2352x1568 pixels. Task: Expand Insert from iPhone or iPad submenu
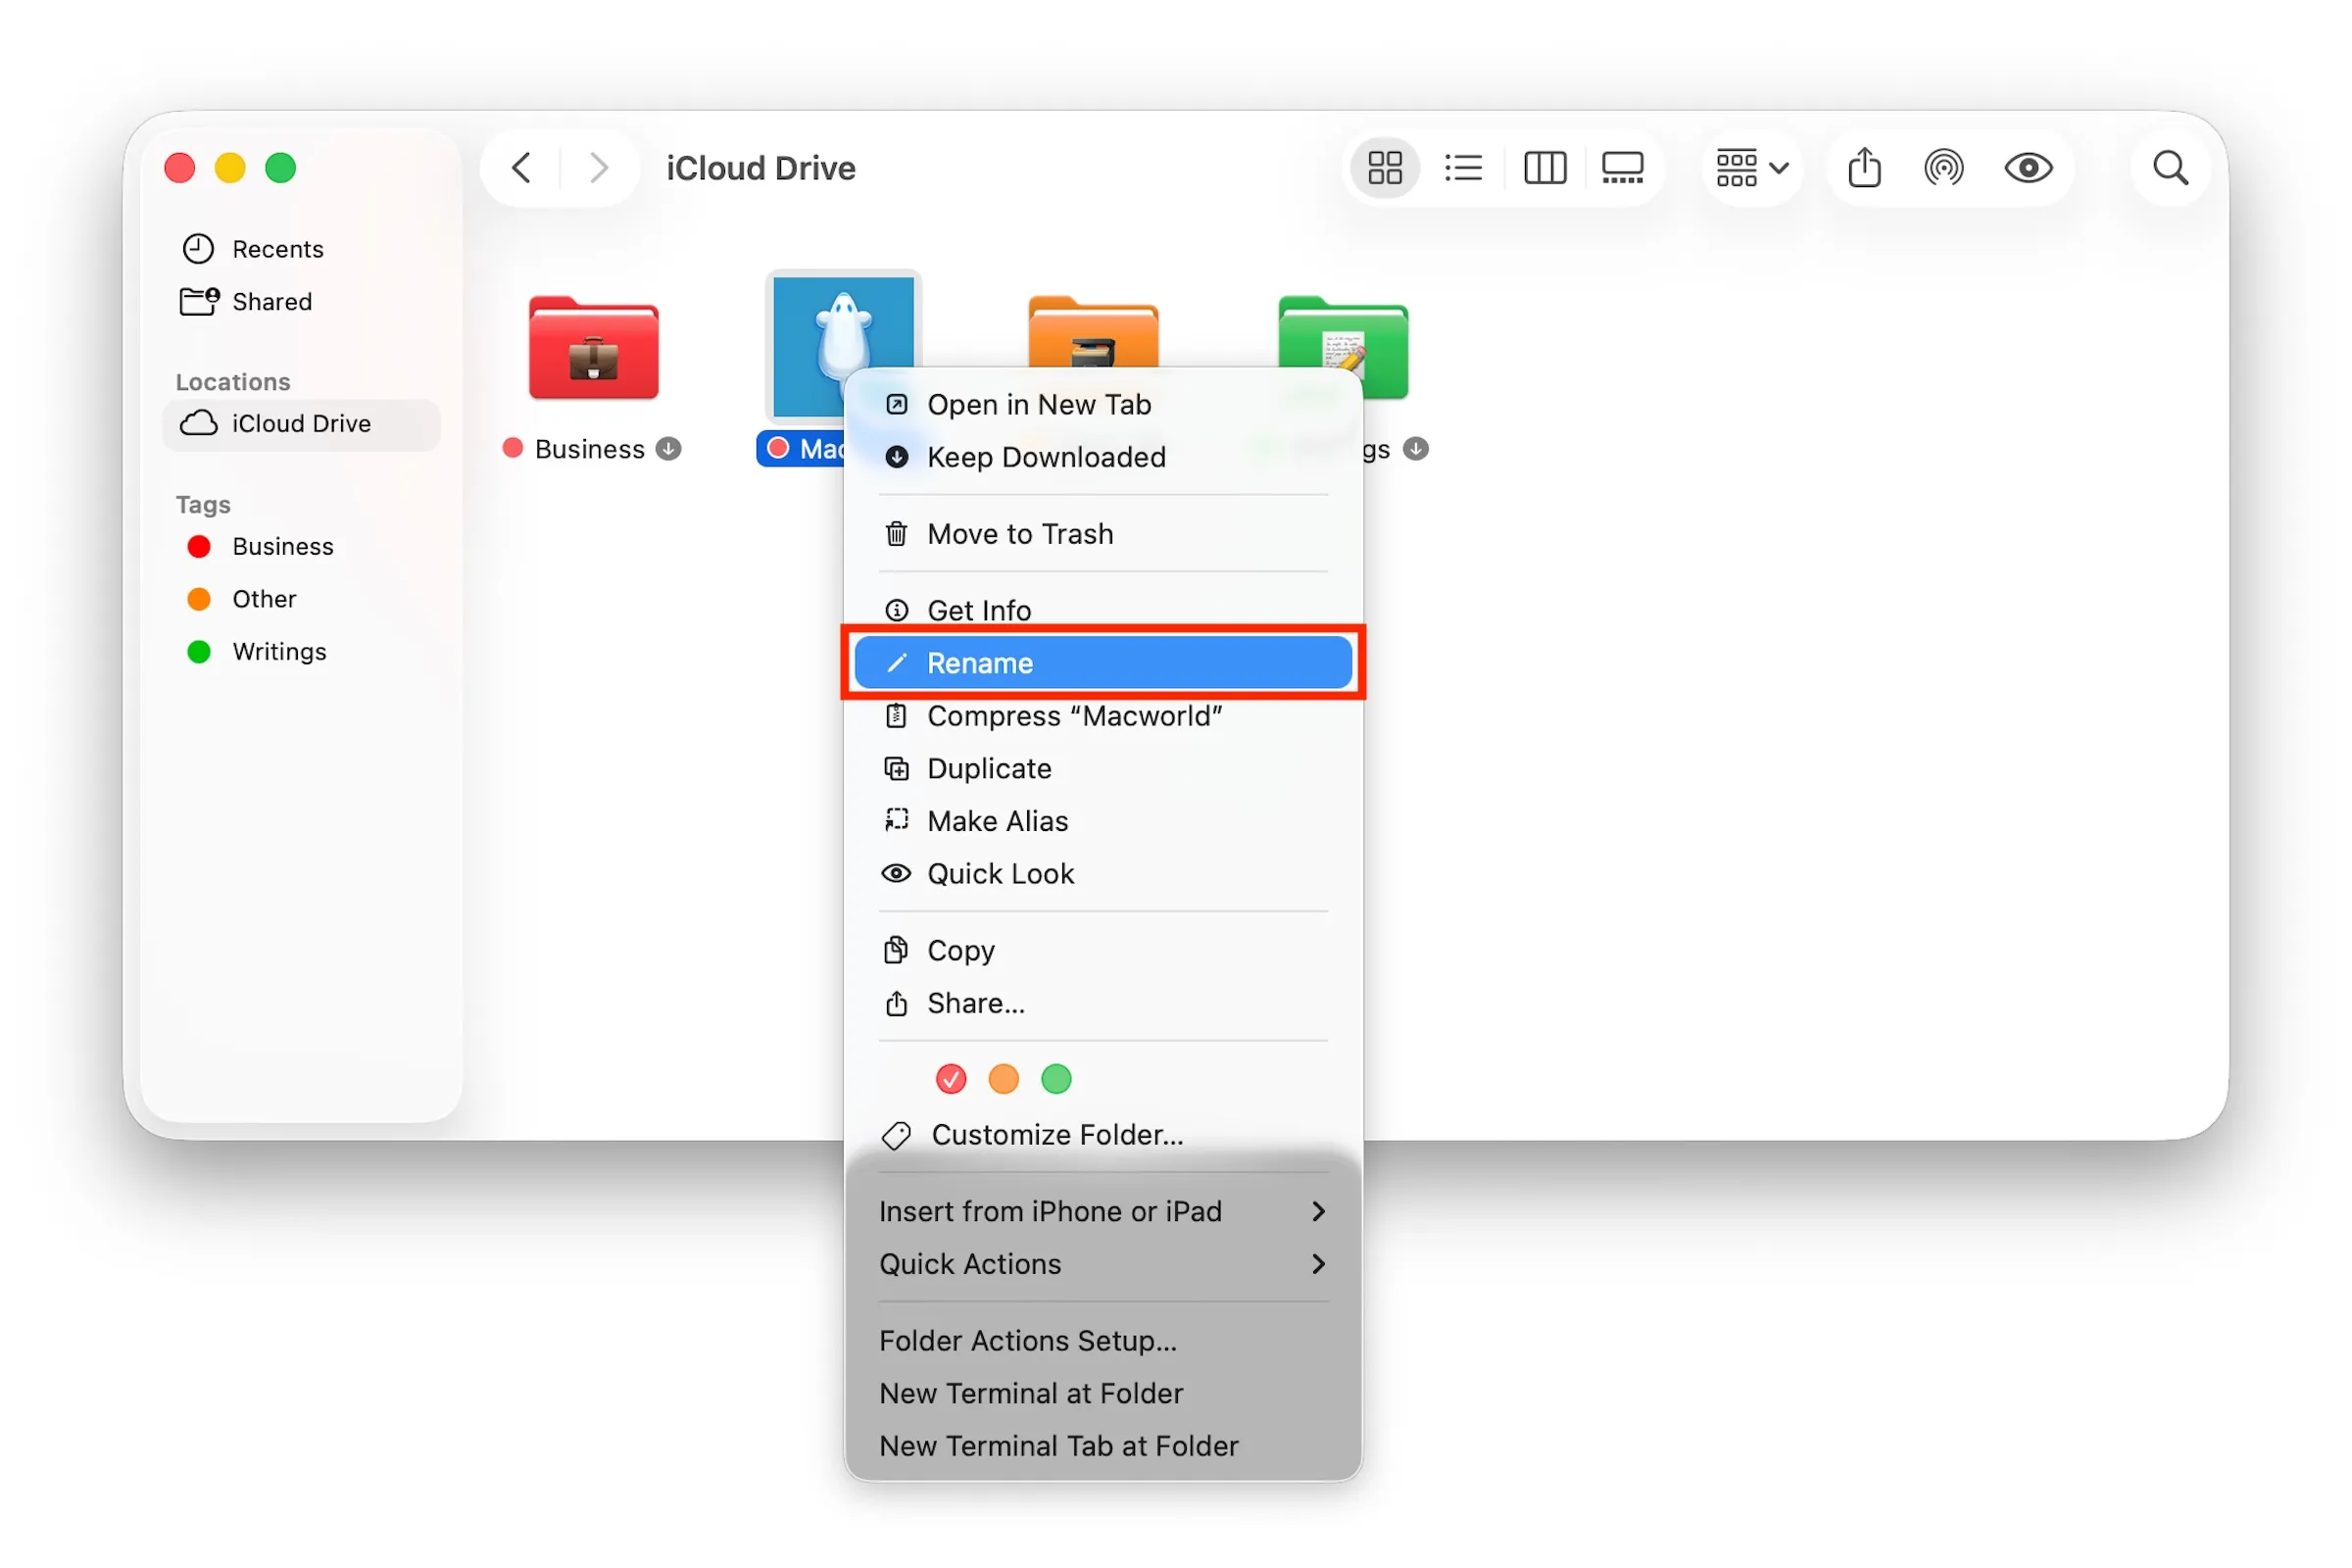1100,1211
